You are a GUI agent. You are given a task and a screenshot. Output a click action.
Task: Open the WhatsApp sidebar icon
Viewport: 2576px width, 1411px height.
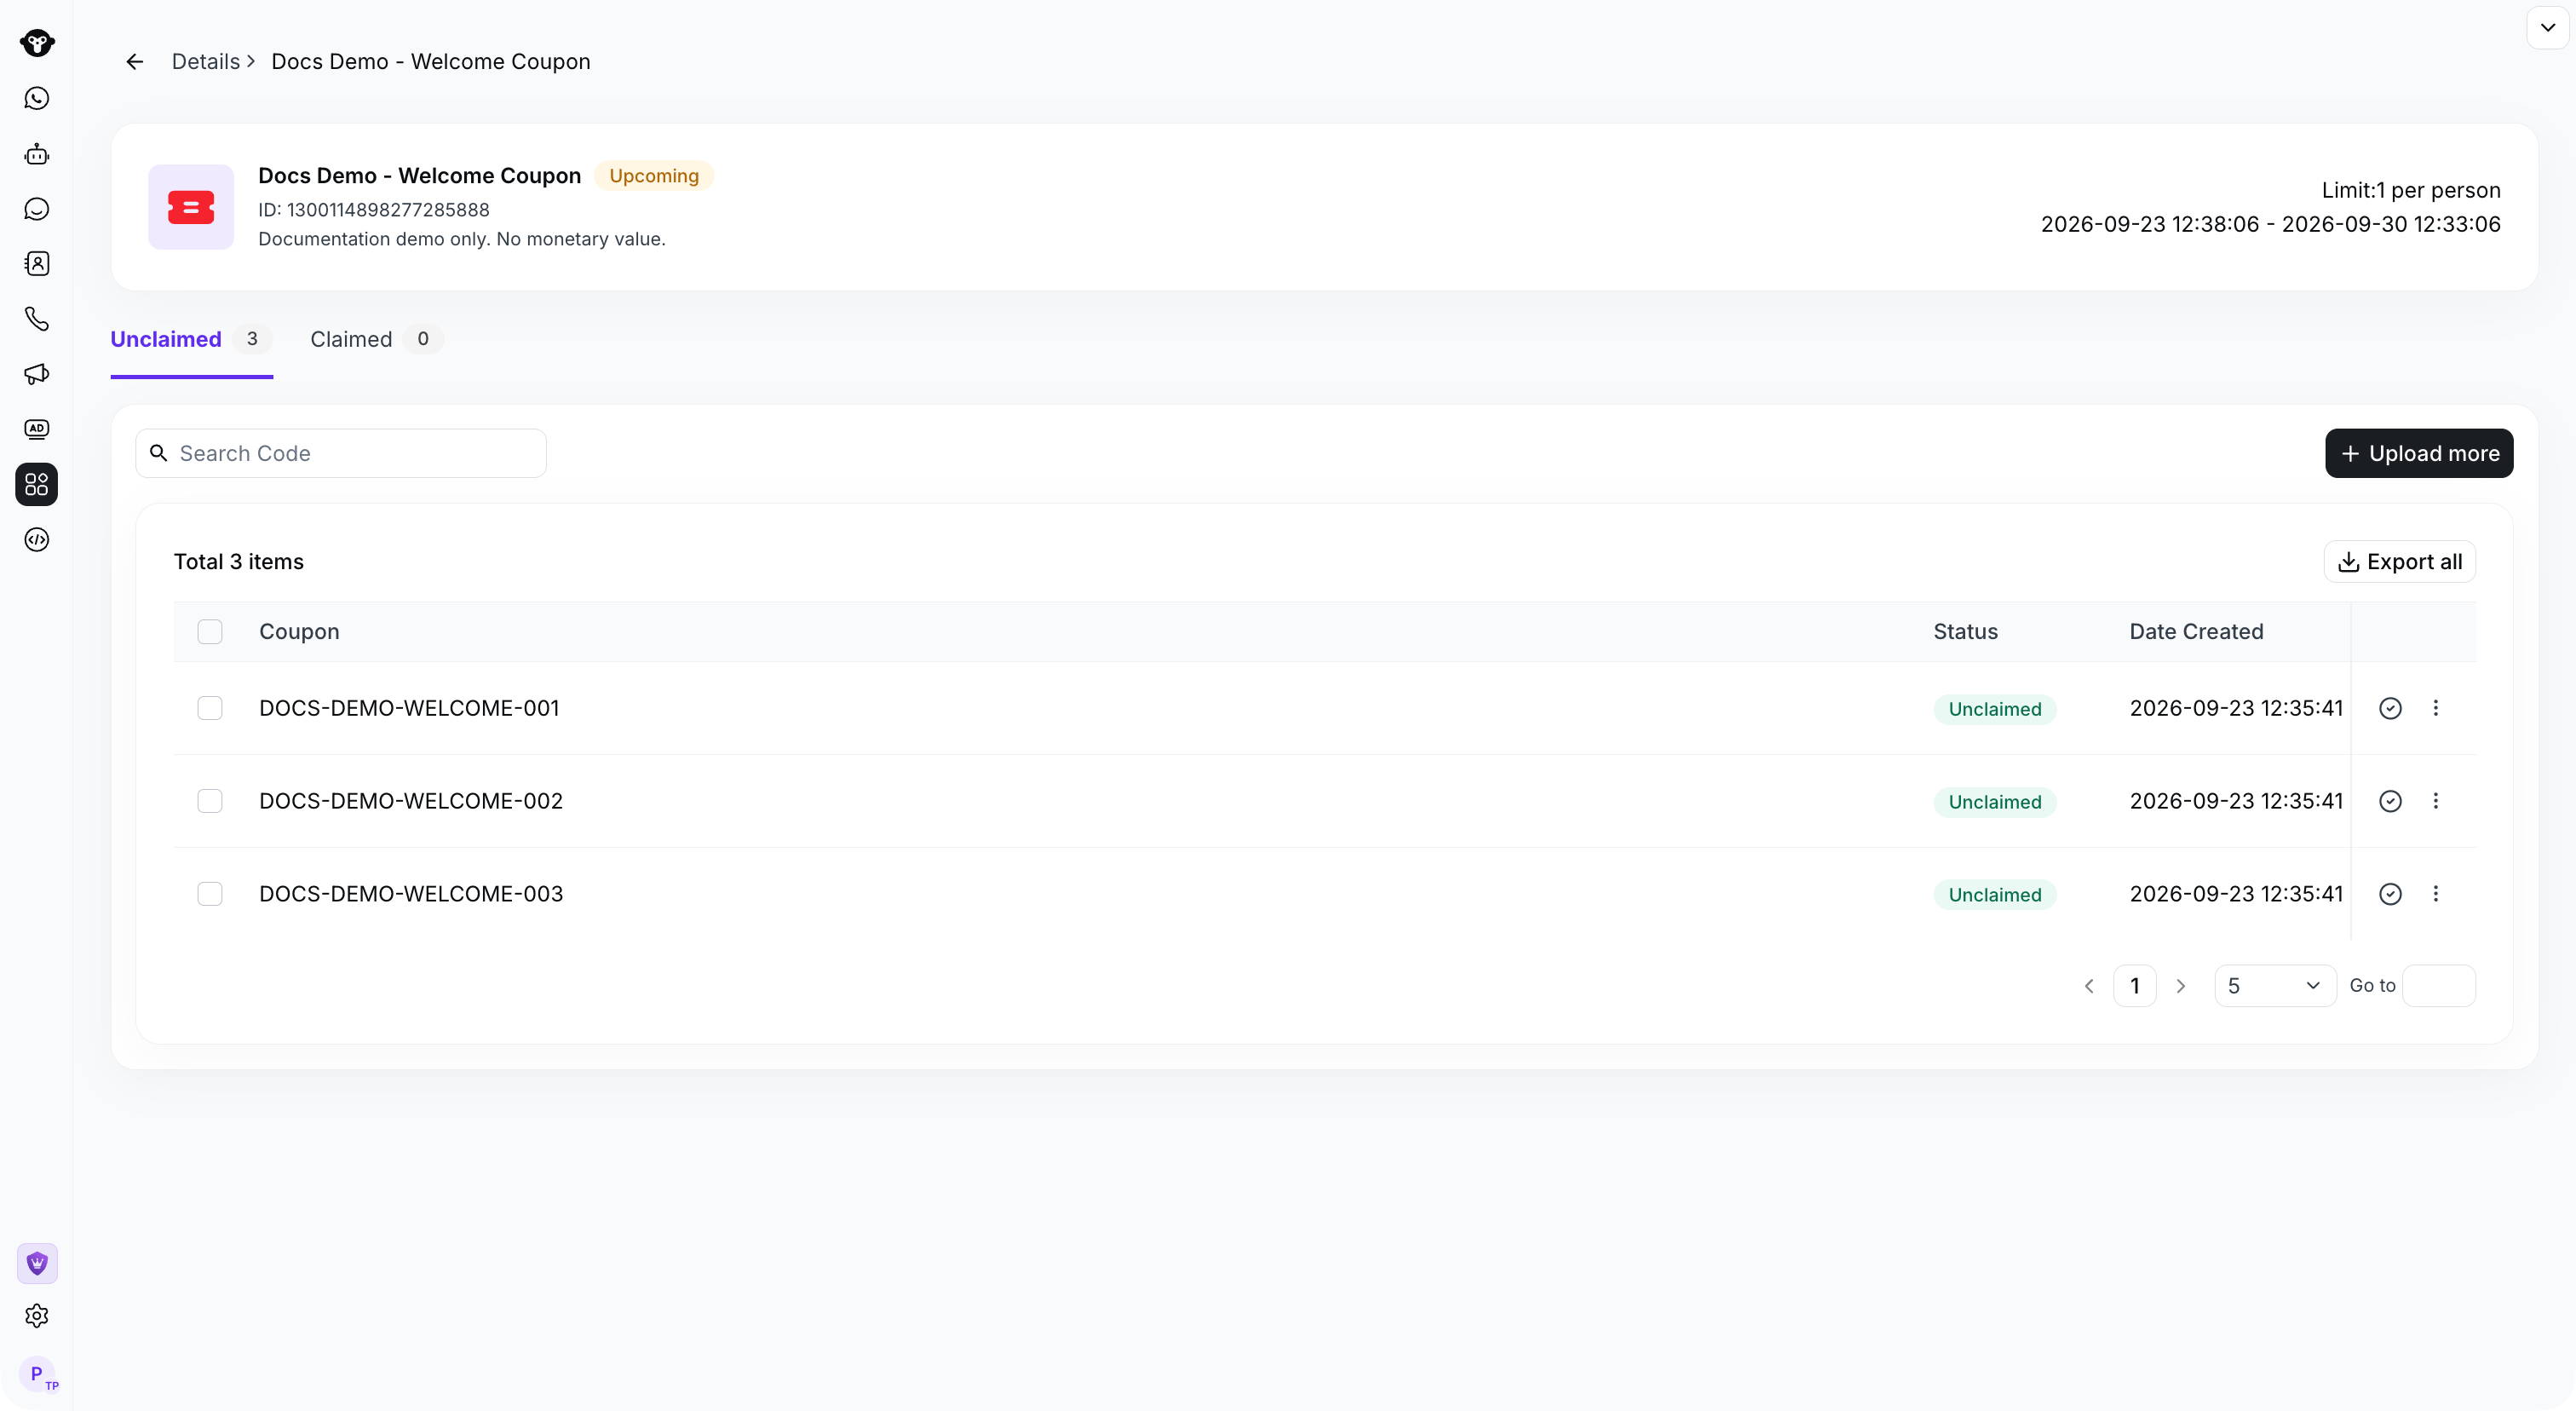pos(37,98)
